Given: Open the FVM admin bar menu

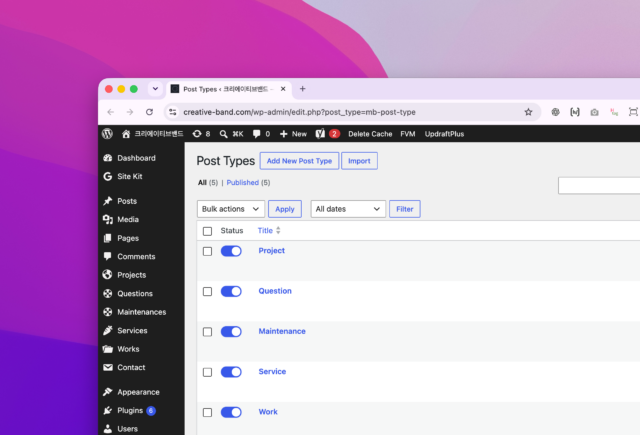Looking at the screenshot, I should (408, 134).
